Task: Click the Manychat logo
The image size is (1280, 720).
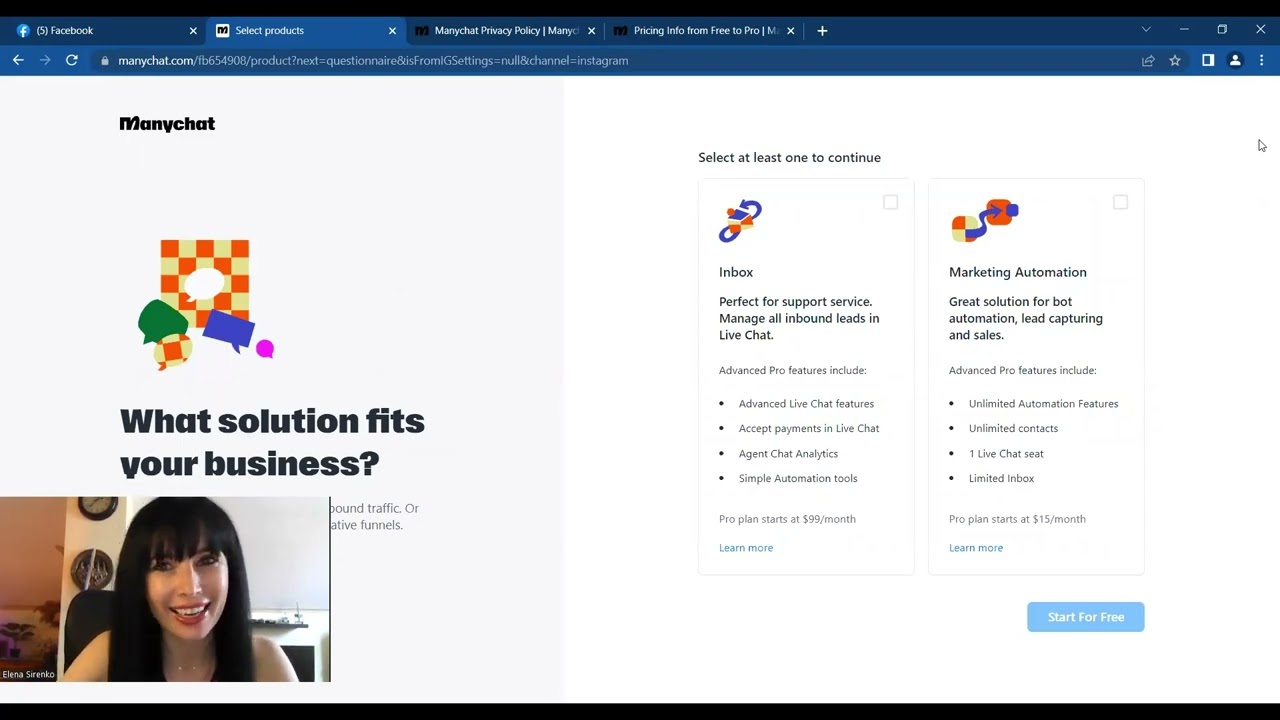Action: pyautogui.click(x=167, y=124)
